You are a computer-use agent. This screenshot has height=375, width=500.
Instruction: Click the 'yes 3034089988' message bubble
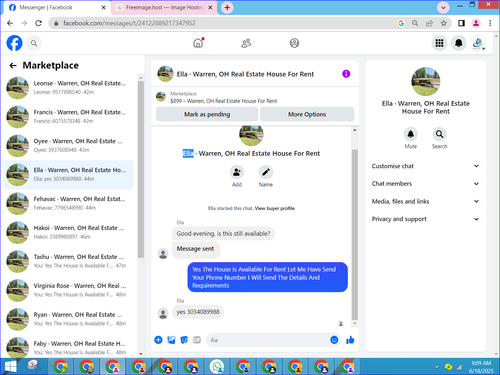(198, 312)
